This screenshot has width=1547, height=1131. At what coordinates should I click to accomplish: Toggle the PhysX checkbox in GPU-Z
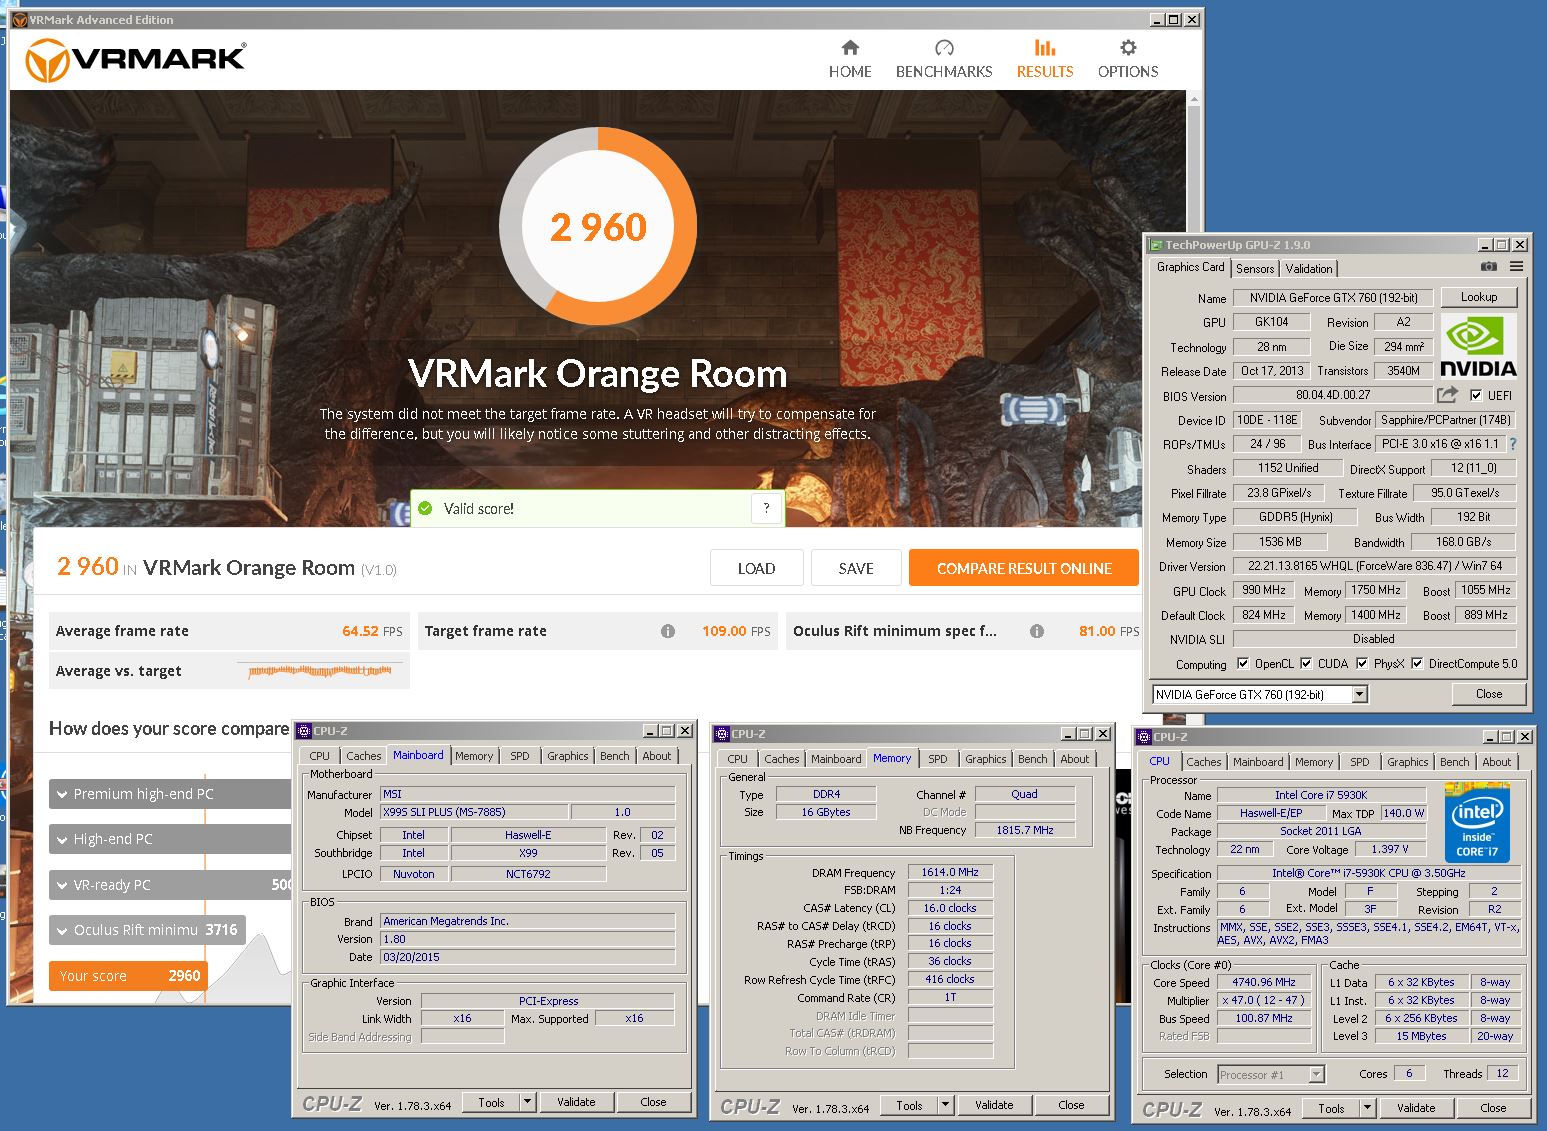1362,663
